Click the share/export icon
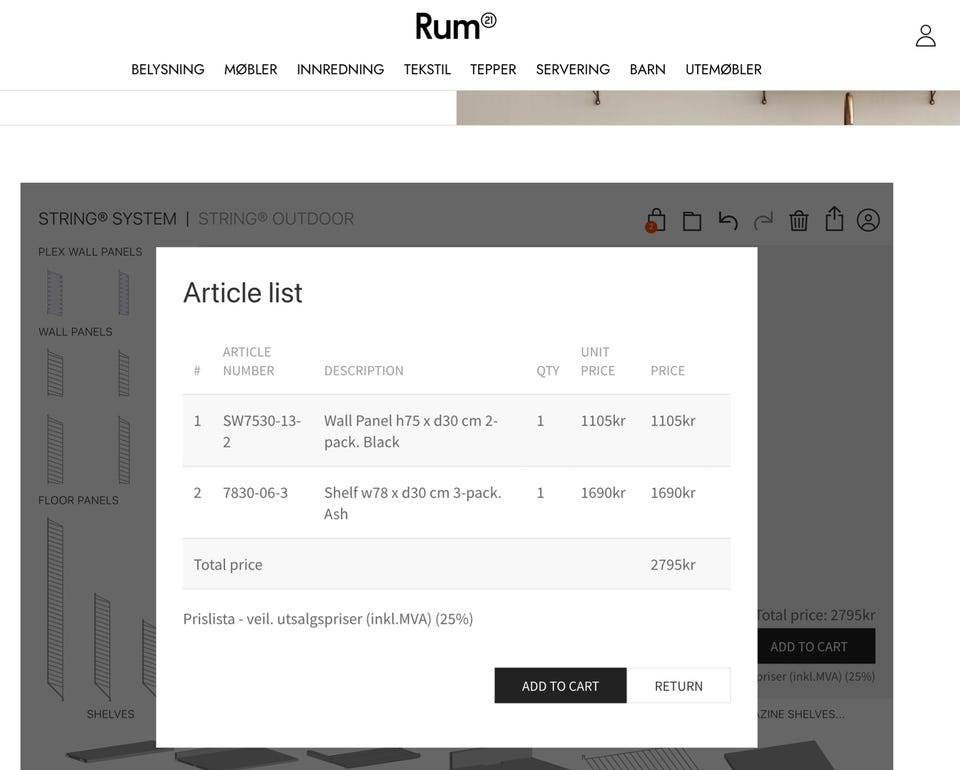This screenshot has width=960, height=770. (x=834, y=219)
